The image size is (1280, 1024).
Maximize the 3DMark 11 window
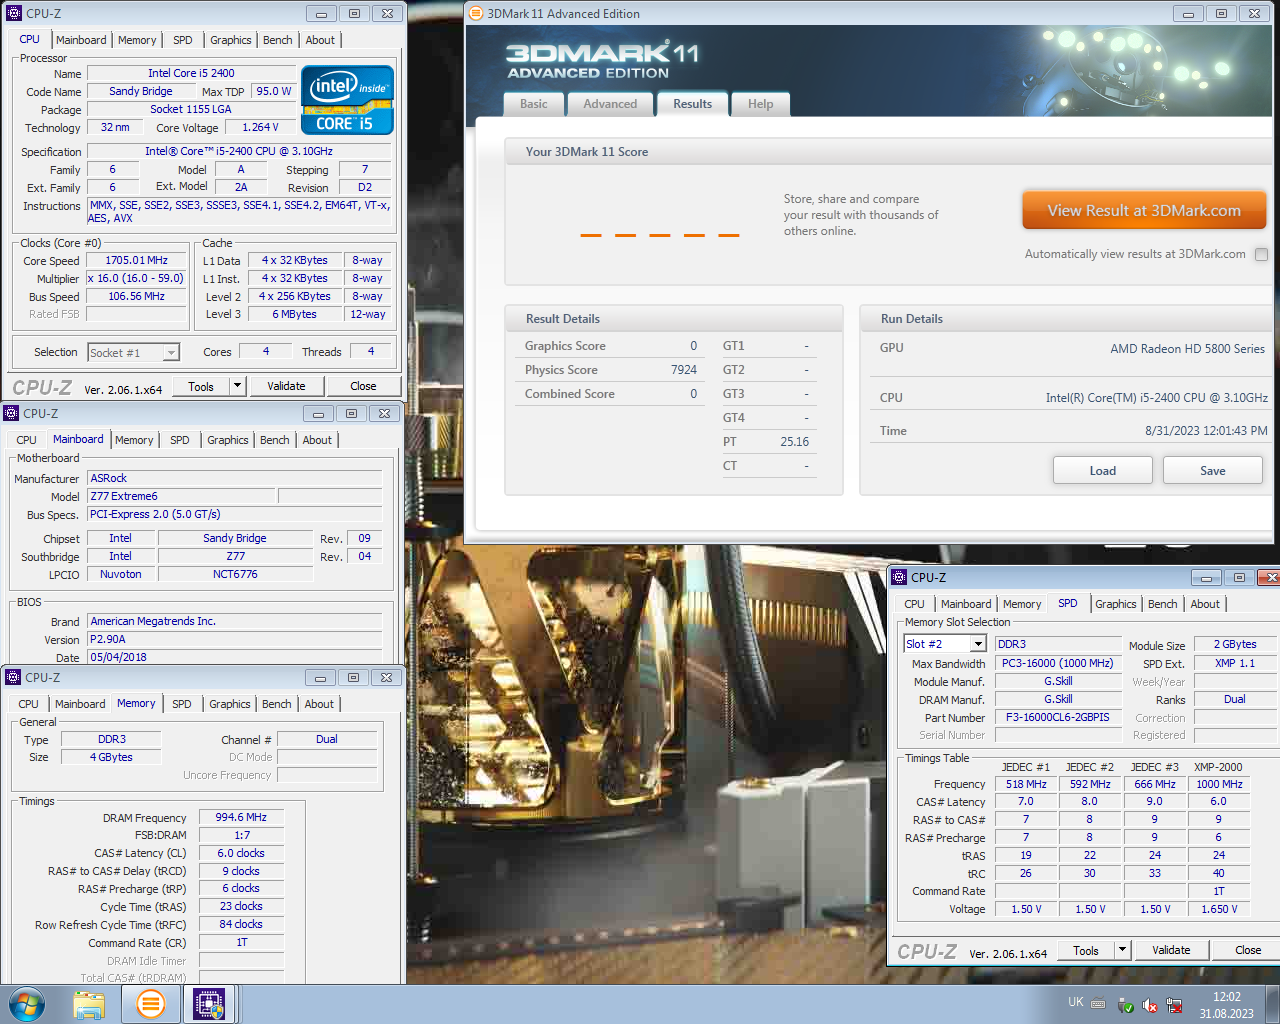pyautogui.click(x=1221, y=13)
